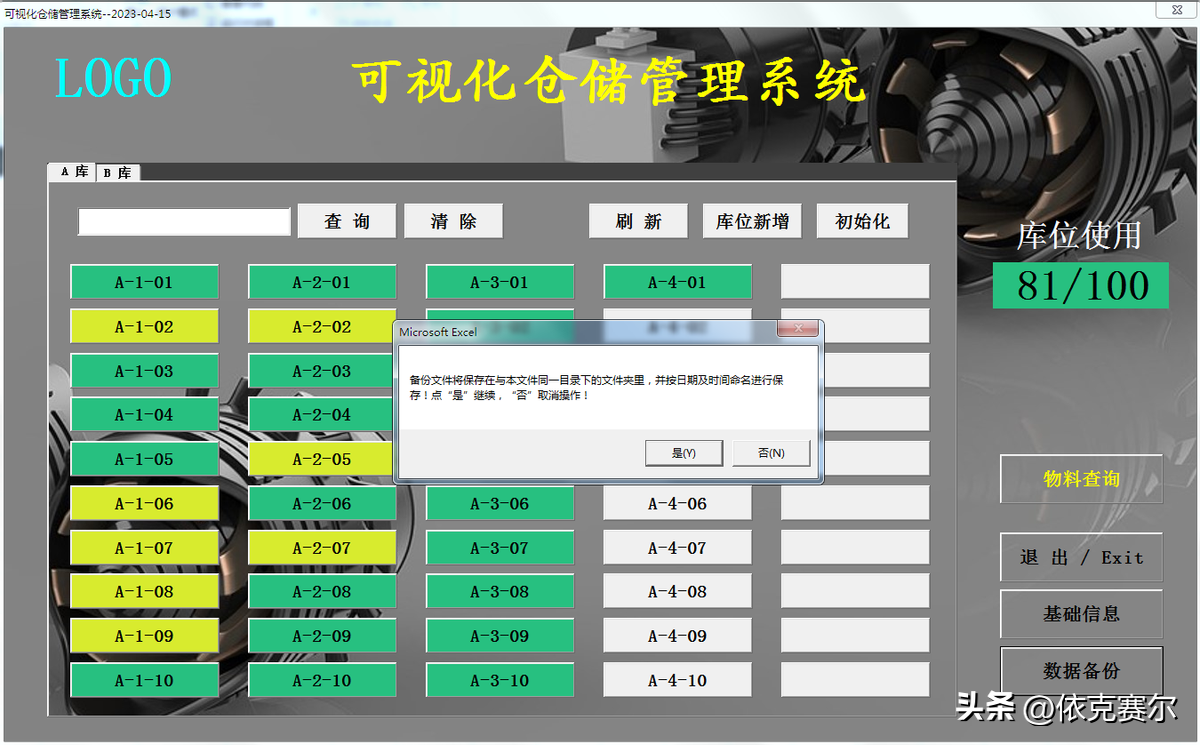Viewport: 1200px width, 745px height.
Task: Click the 库位使用 label
Action: coord(1079,235)
